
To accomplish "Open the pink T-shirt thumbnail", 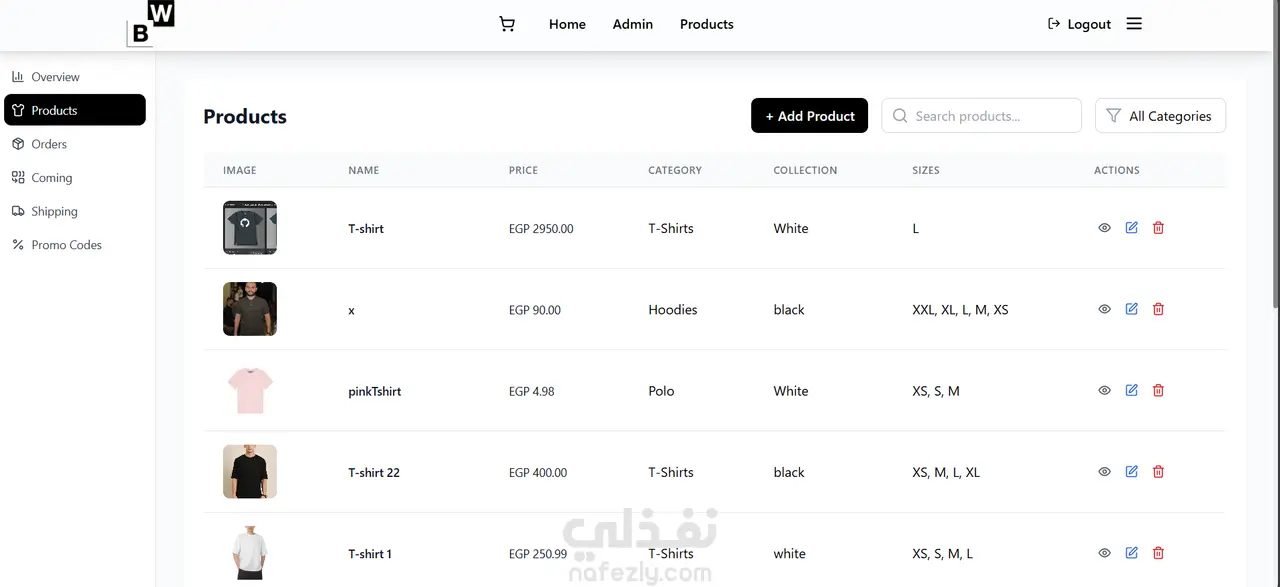I will (249, 391).
